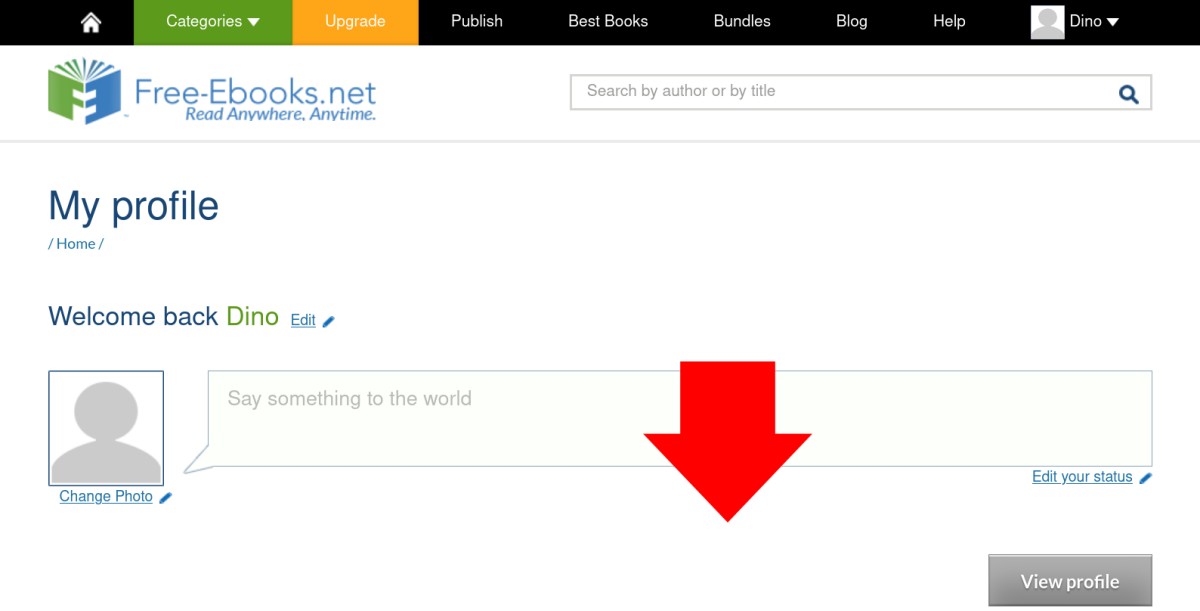Click the search magnifying glass icon
Image resolution: width=1200 pixels, height=611 pixels.
[1128, 94]
